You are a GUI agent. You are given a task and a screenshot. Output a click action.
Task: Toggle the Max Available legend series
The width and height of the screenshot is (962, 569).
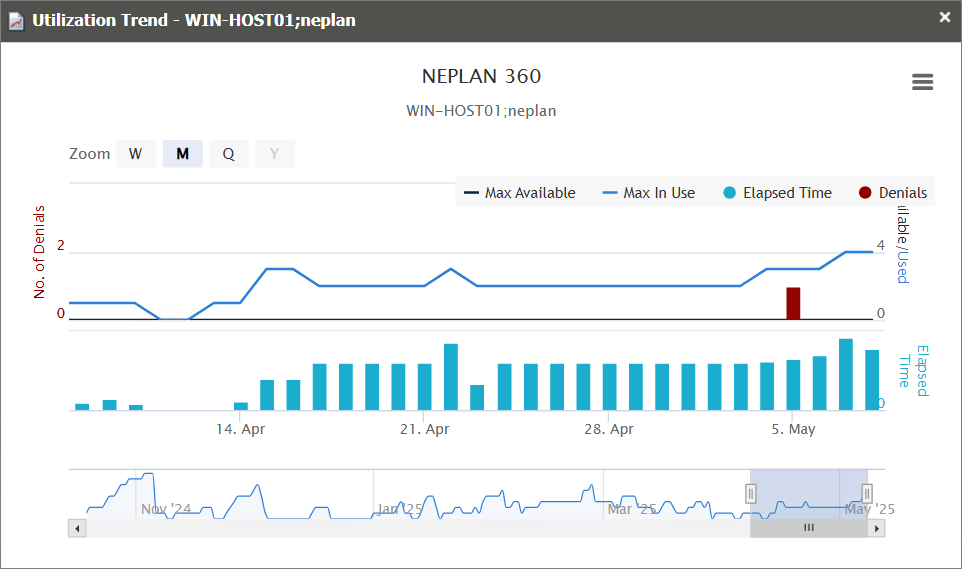[519, 193]
